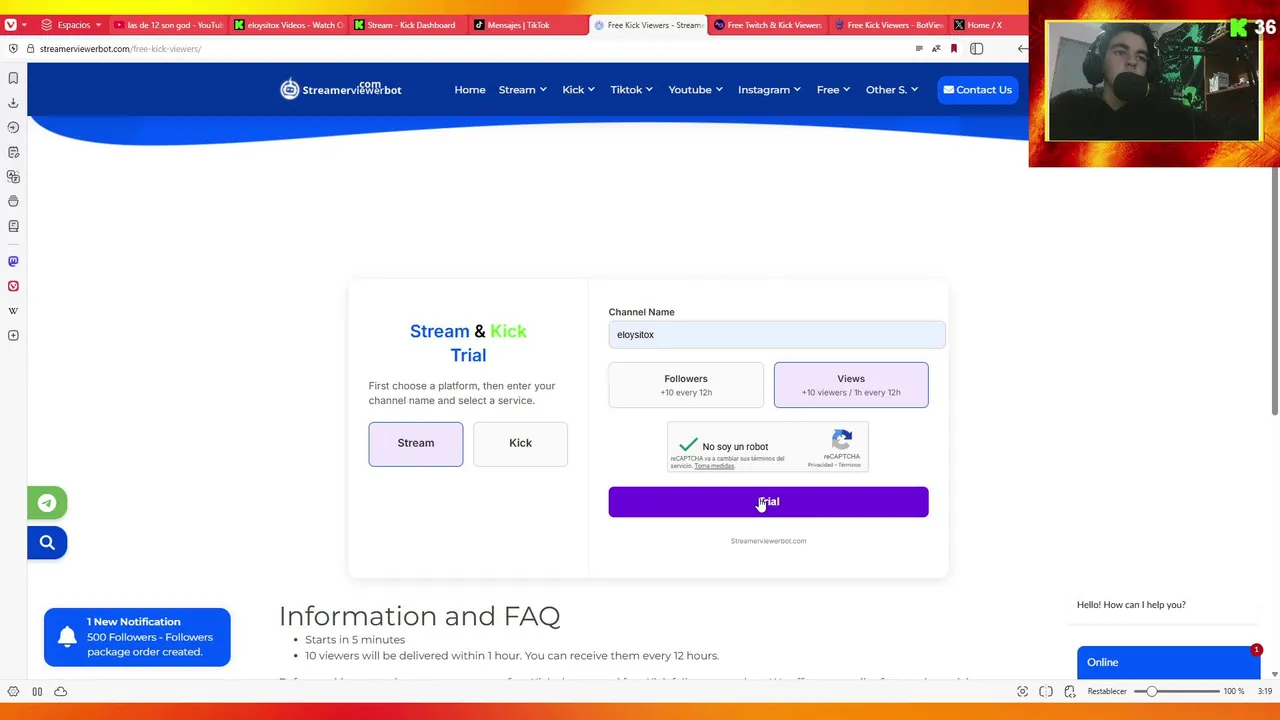Click the Home nav link
This screenshot has width=1280, height=720.
[x=470, y=90]
